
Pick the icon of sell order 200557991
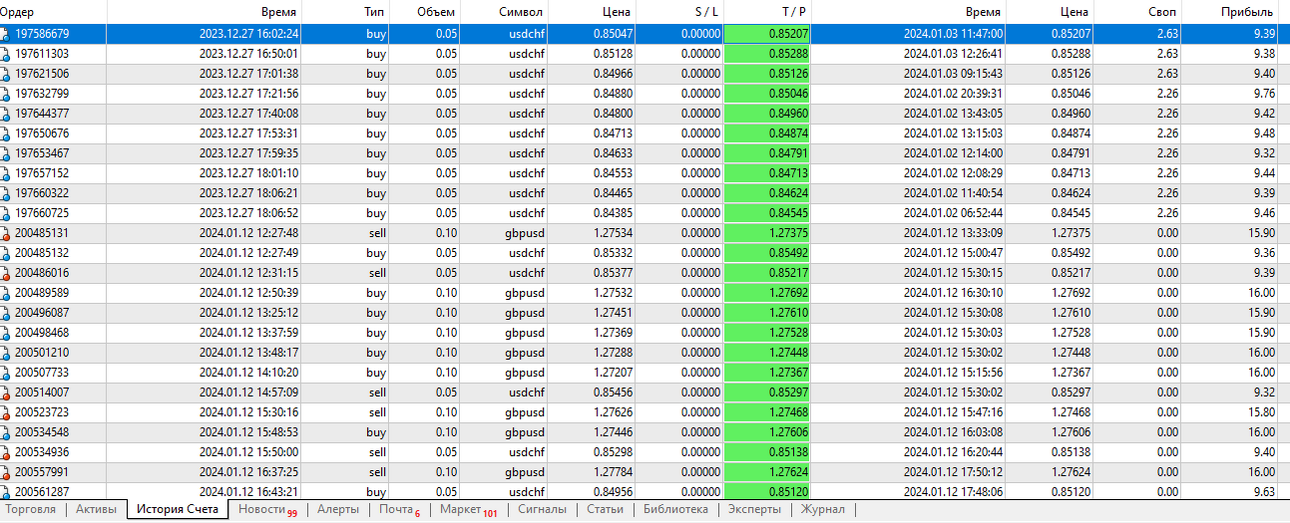5,472
